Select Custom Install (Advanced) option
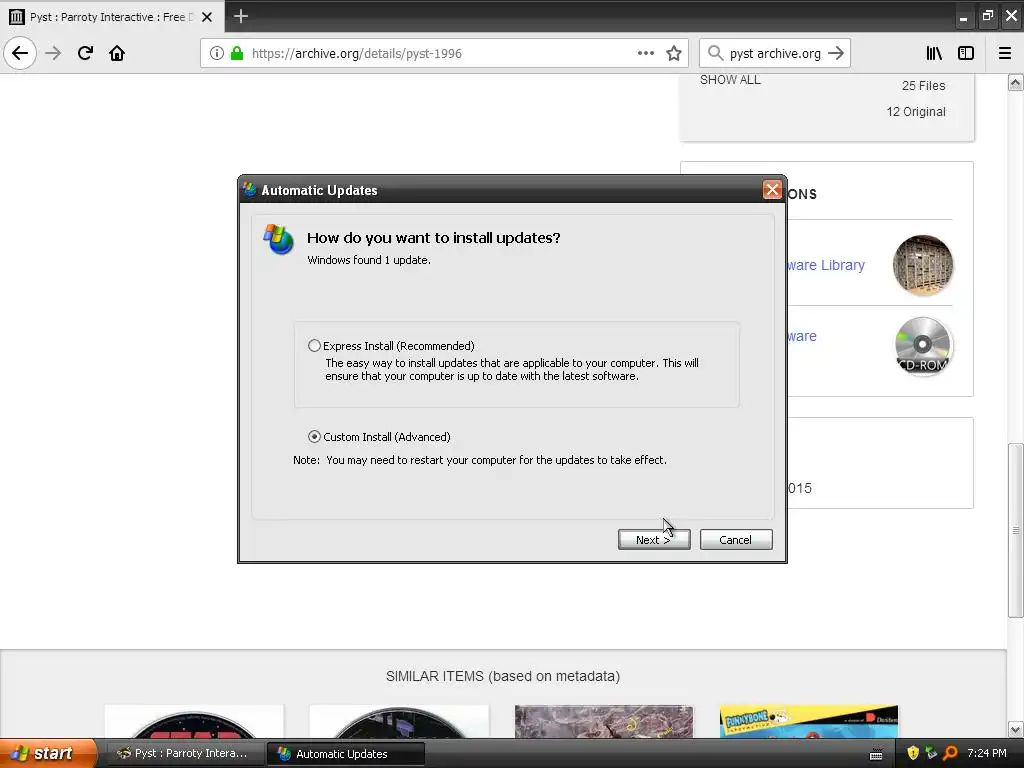1024x768 pixels. pos(314,436)
